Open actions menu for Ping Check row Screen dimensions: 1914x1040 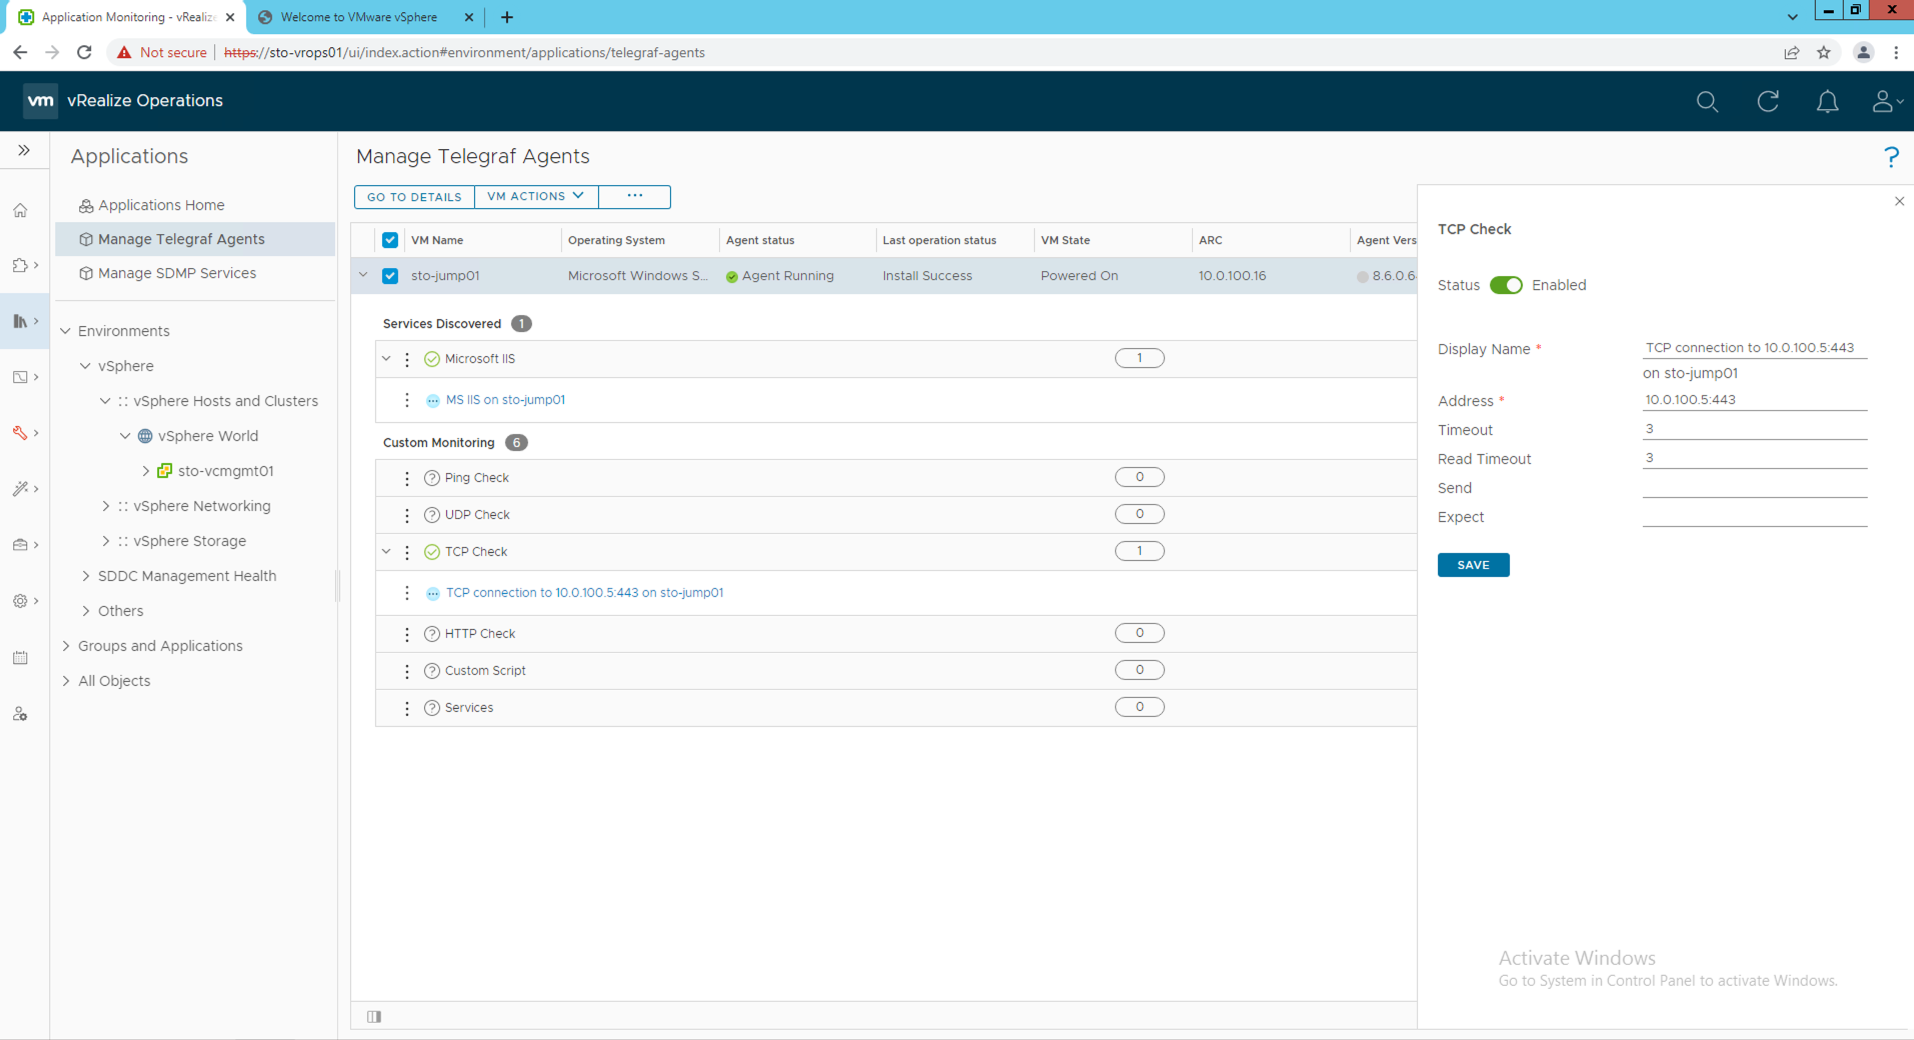(407, 478)
